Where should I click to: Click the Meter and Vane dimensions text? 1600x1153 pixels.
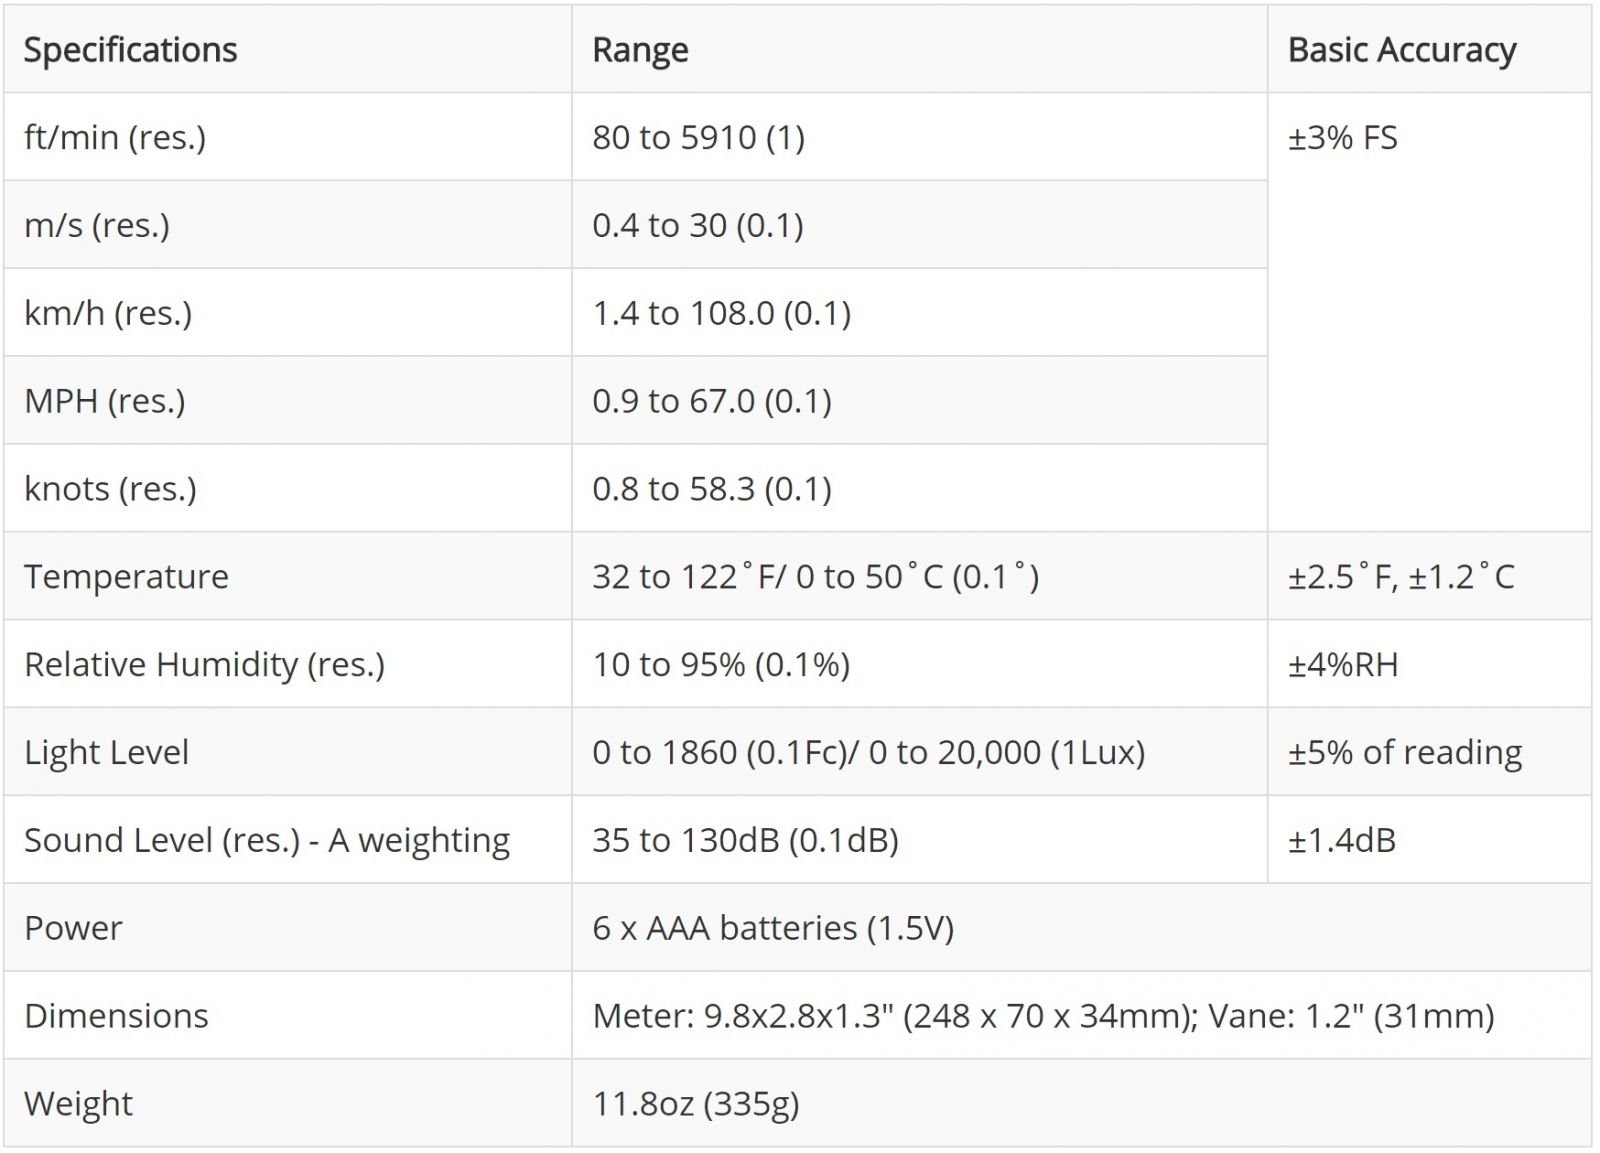click(x=1042, y=1016)
